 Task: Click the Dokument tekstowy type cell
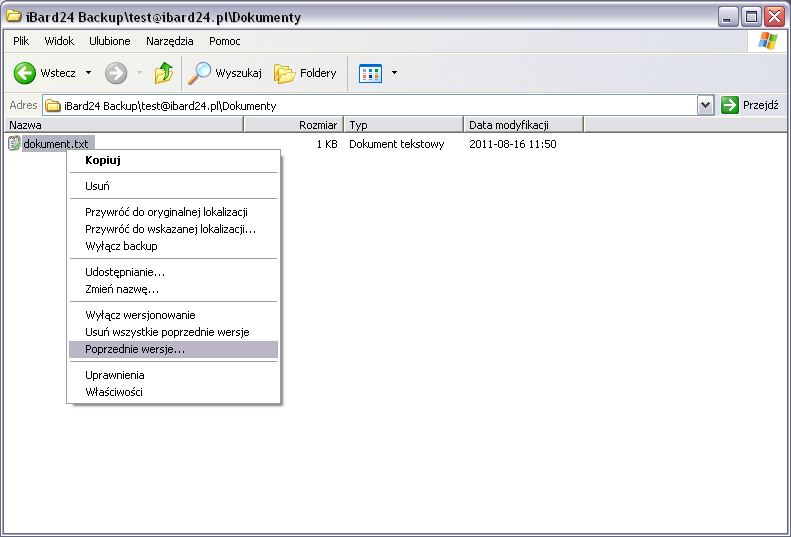[x=397, y=144]
